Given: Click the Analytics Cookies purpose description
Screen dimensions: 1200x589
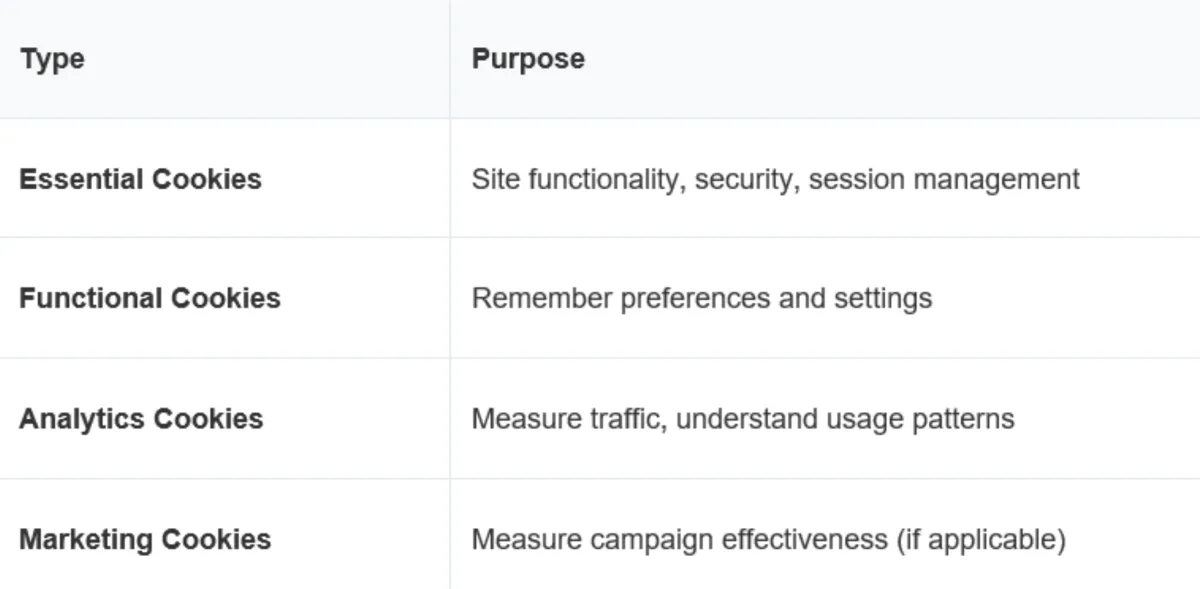Looking at the screenshot, I should (742, 418).
